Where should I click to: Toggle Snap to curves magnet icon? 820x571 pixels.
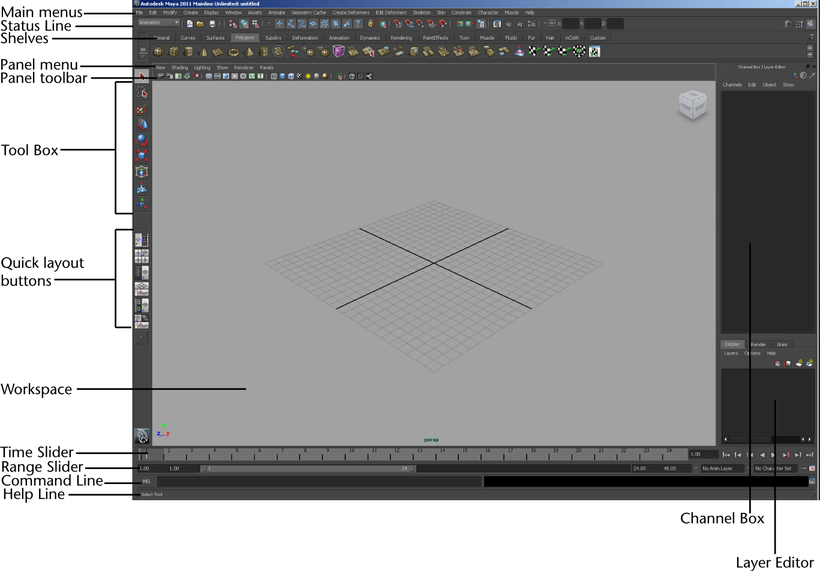[409, 24]
